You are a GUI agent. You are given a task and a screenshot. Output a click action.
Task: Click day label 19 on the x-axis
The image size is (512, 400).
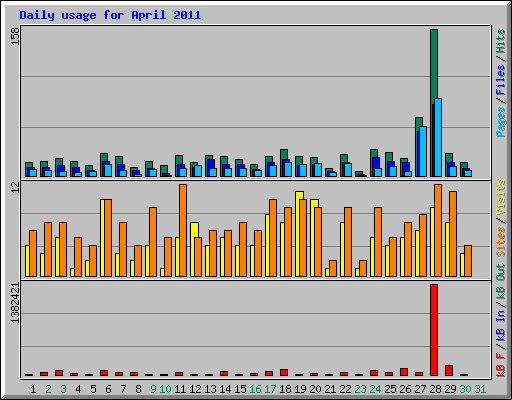click(x=300, y=389)
